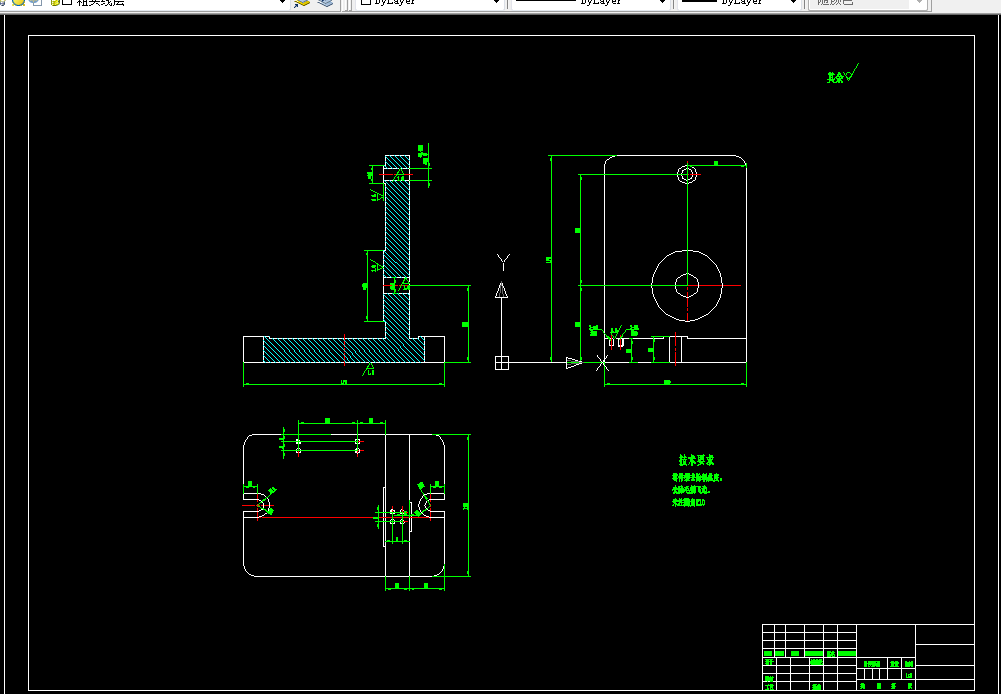Select third line under 技术要求 heading
This screenshot has width=1001, height=694.
point(689,502)
